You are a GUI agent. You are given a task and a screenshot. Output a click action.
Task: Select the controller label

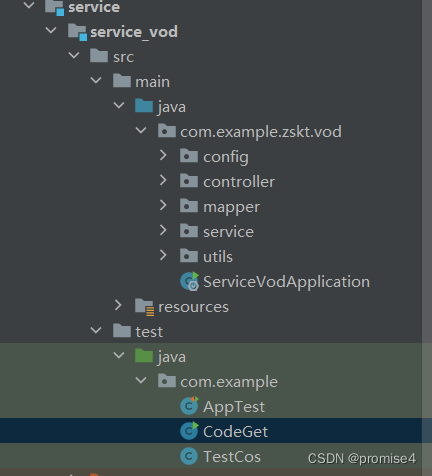tap(239, 182)
